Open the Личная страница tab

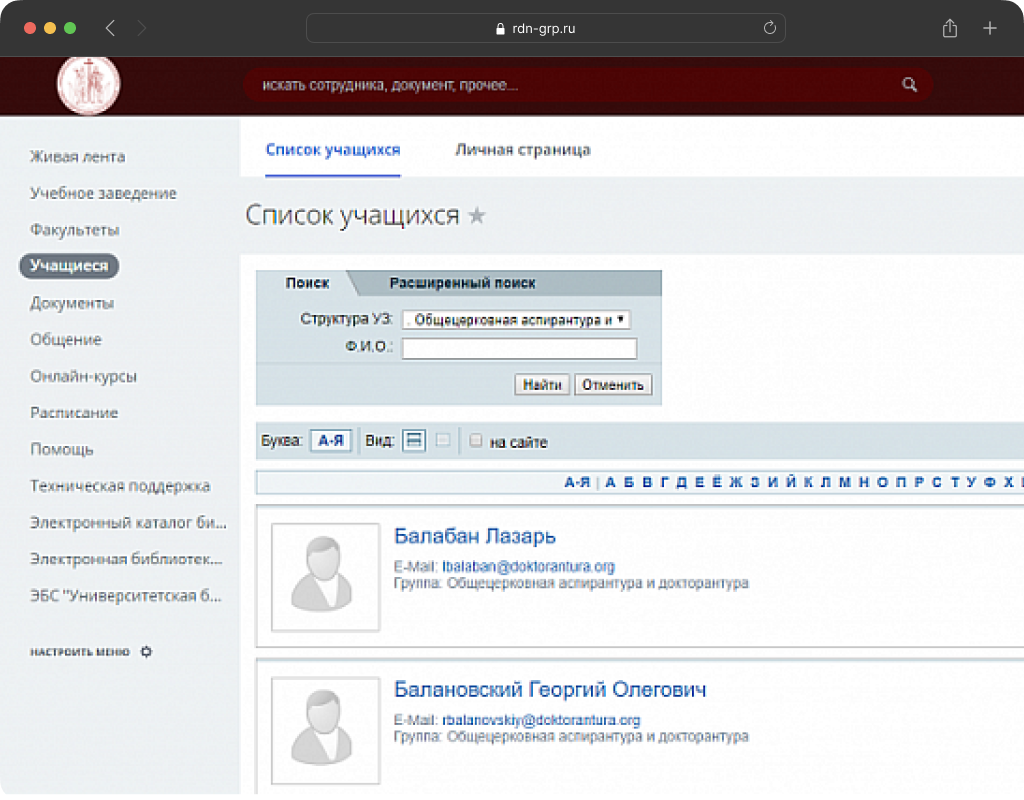tap(522, 150)
